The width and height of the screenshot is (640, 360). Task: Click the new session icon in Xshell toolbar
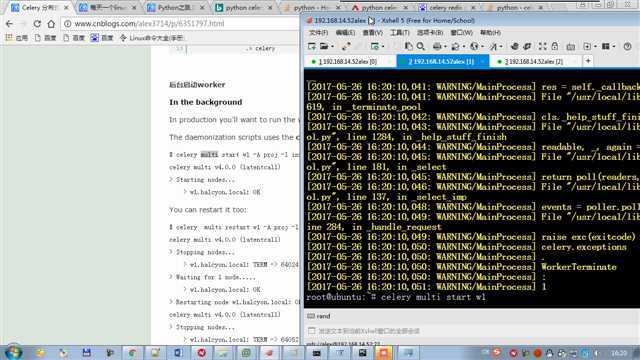point(312,47)
